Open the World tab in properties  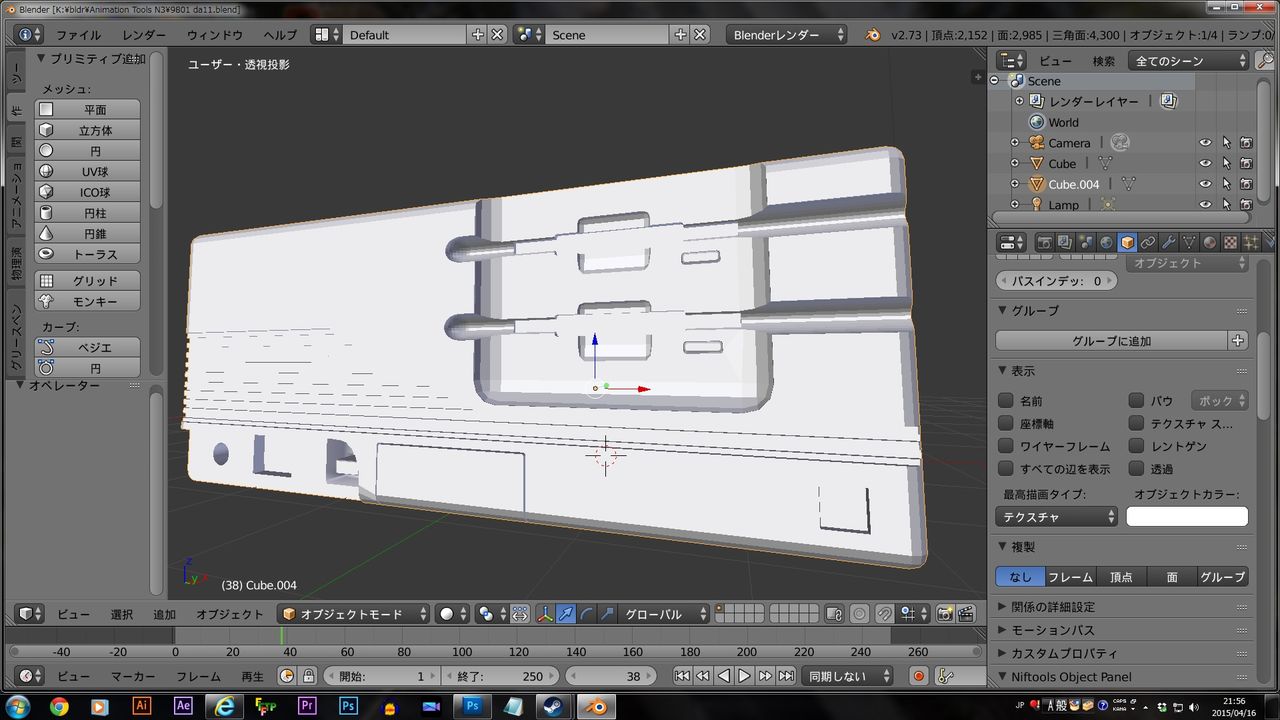coord(1106,242)
